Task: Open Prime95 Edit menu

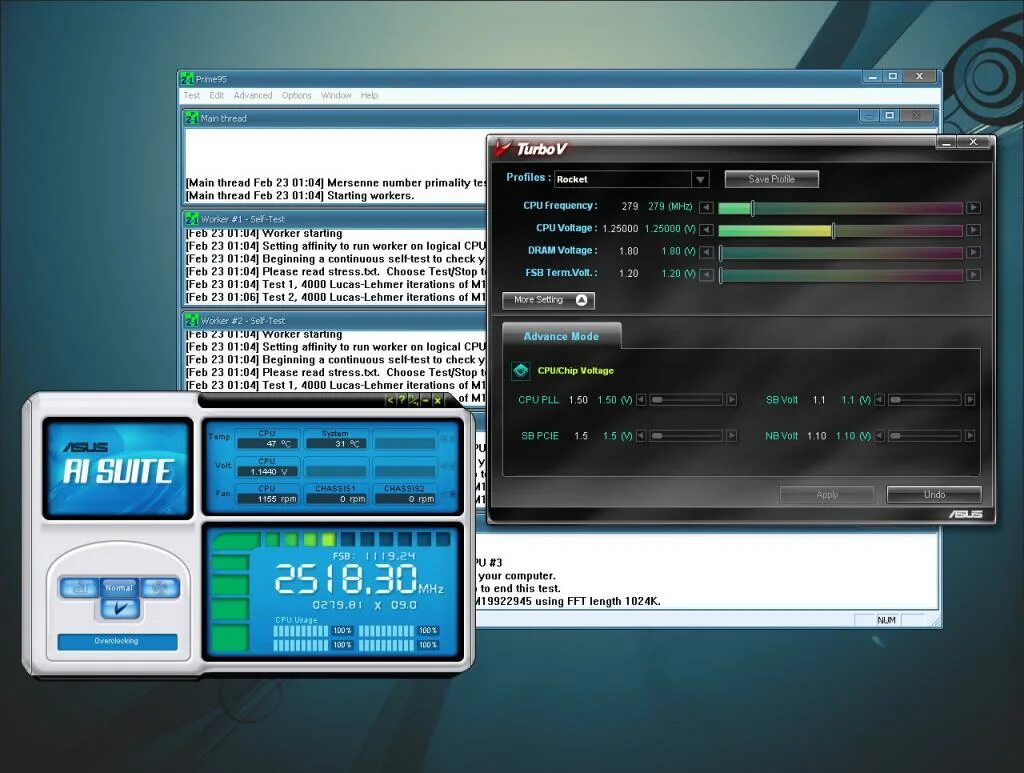Action: [x=217, y=95]
